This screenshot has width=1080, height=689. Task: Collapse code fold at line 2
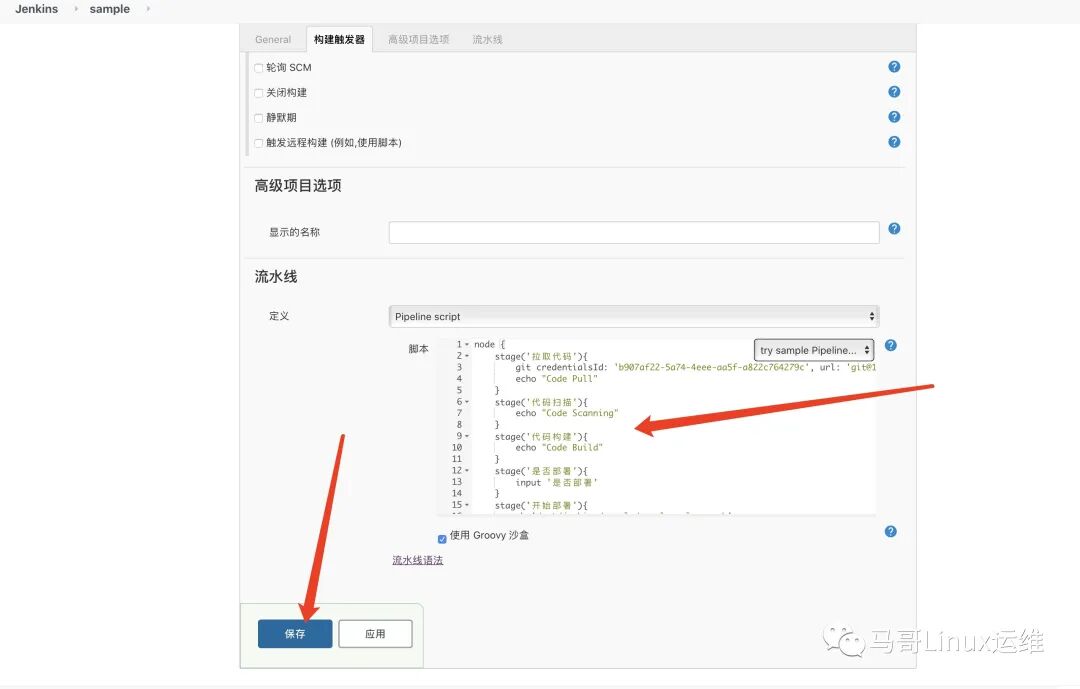pyautogui.click(x=467, y=356)
